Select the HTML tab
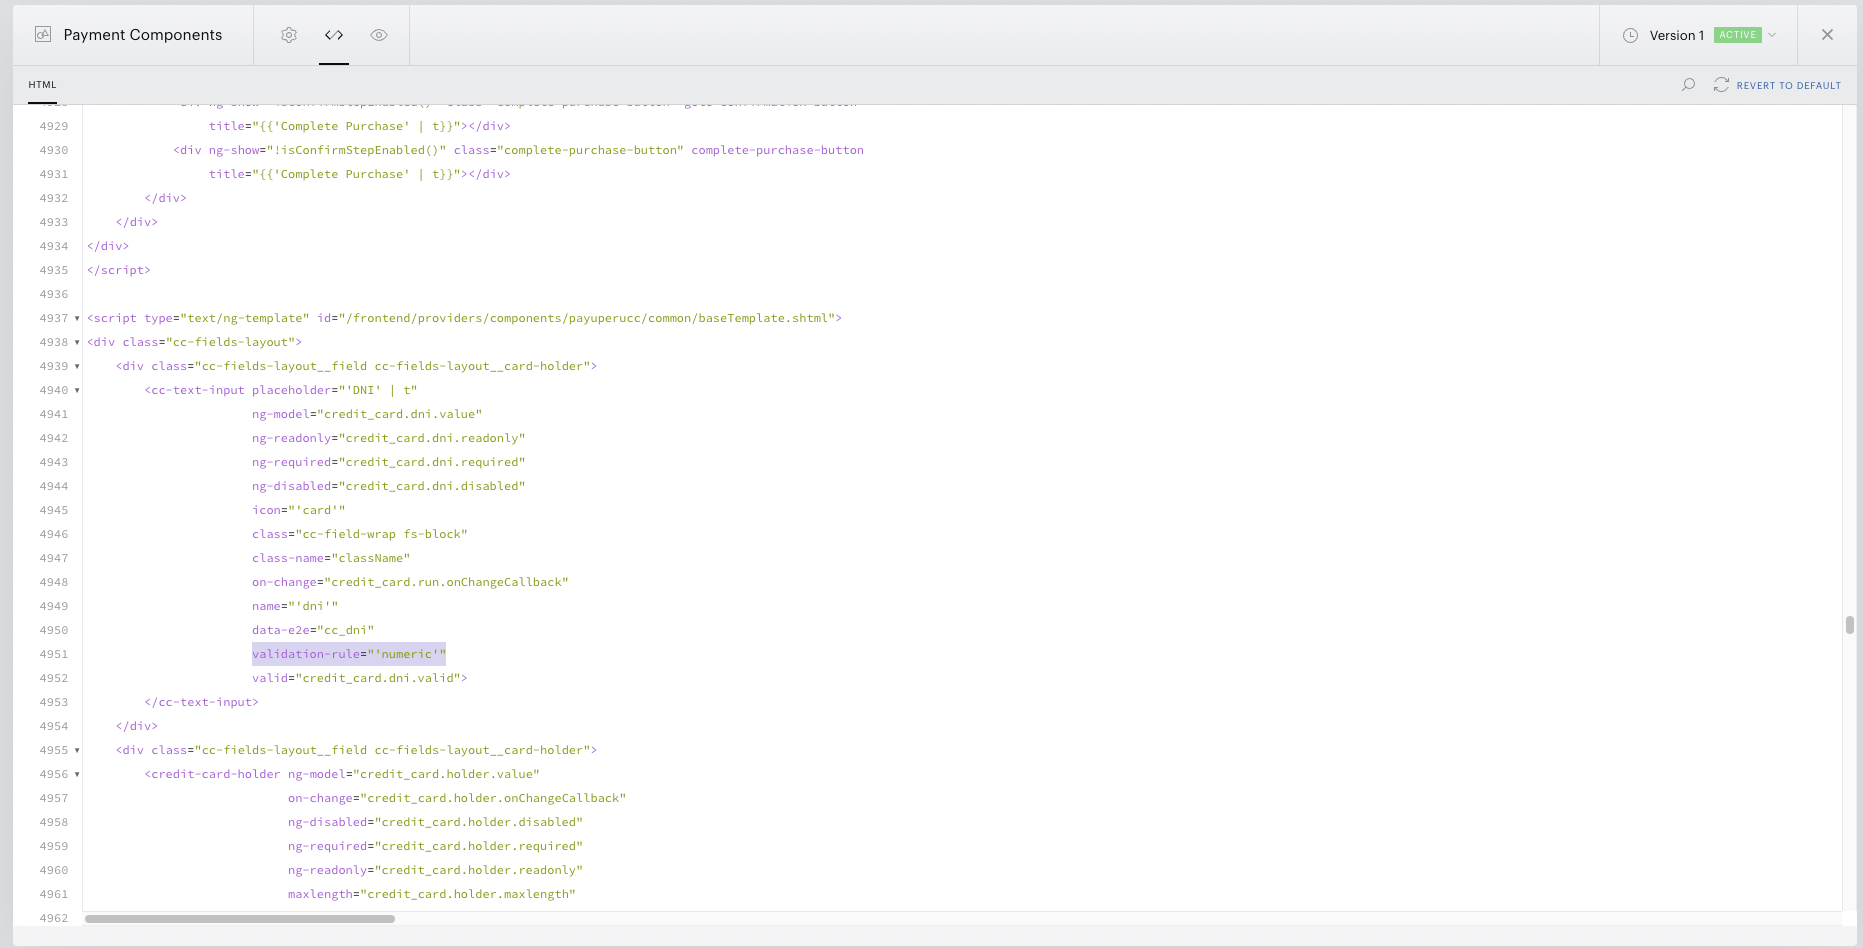Viewport: 1863px width, 948px height. pyautogui.click(x=42, y=85)
